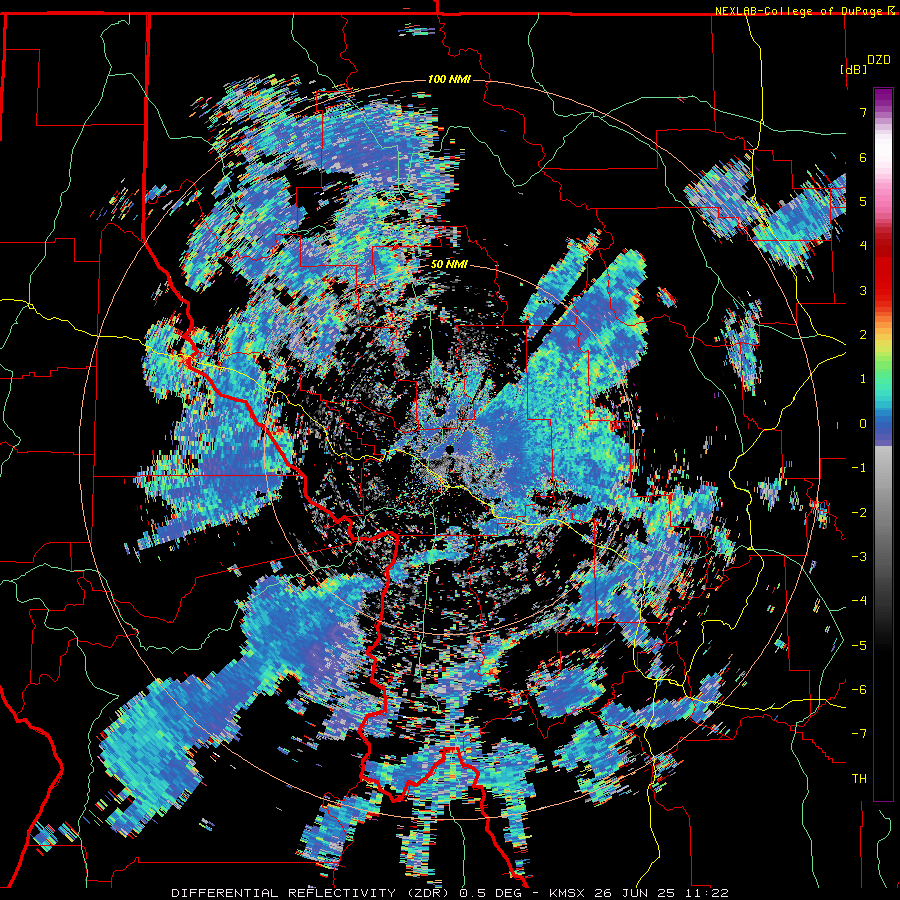Click the 100 NMI range ring label

coord(449,79)
